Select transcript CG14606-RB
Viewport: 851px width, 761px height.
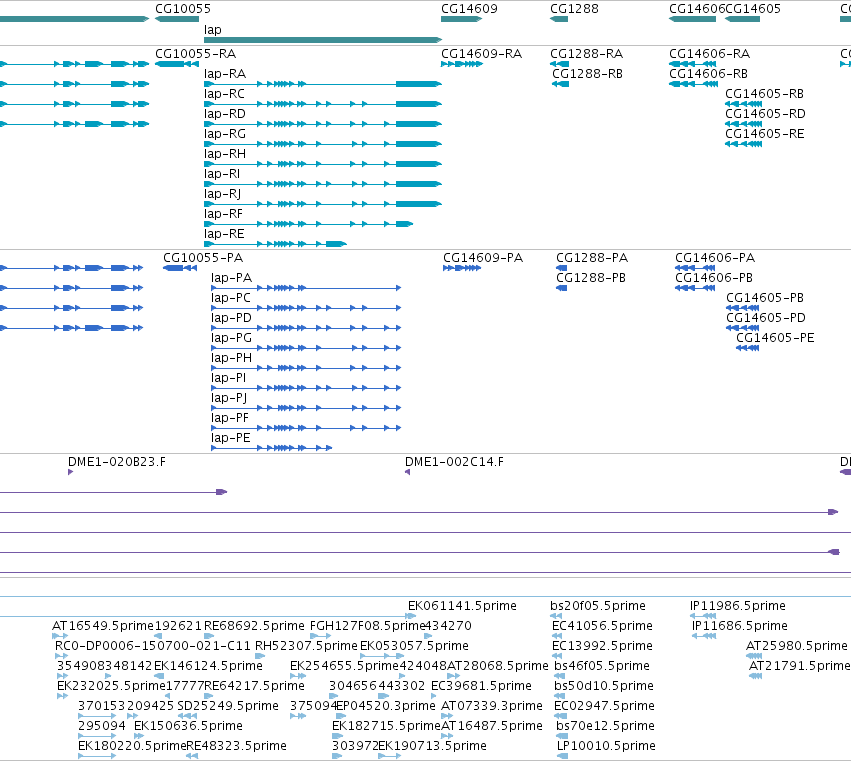(708, 74)
